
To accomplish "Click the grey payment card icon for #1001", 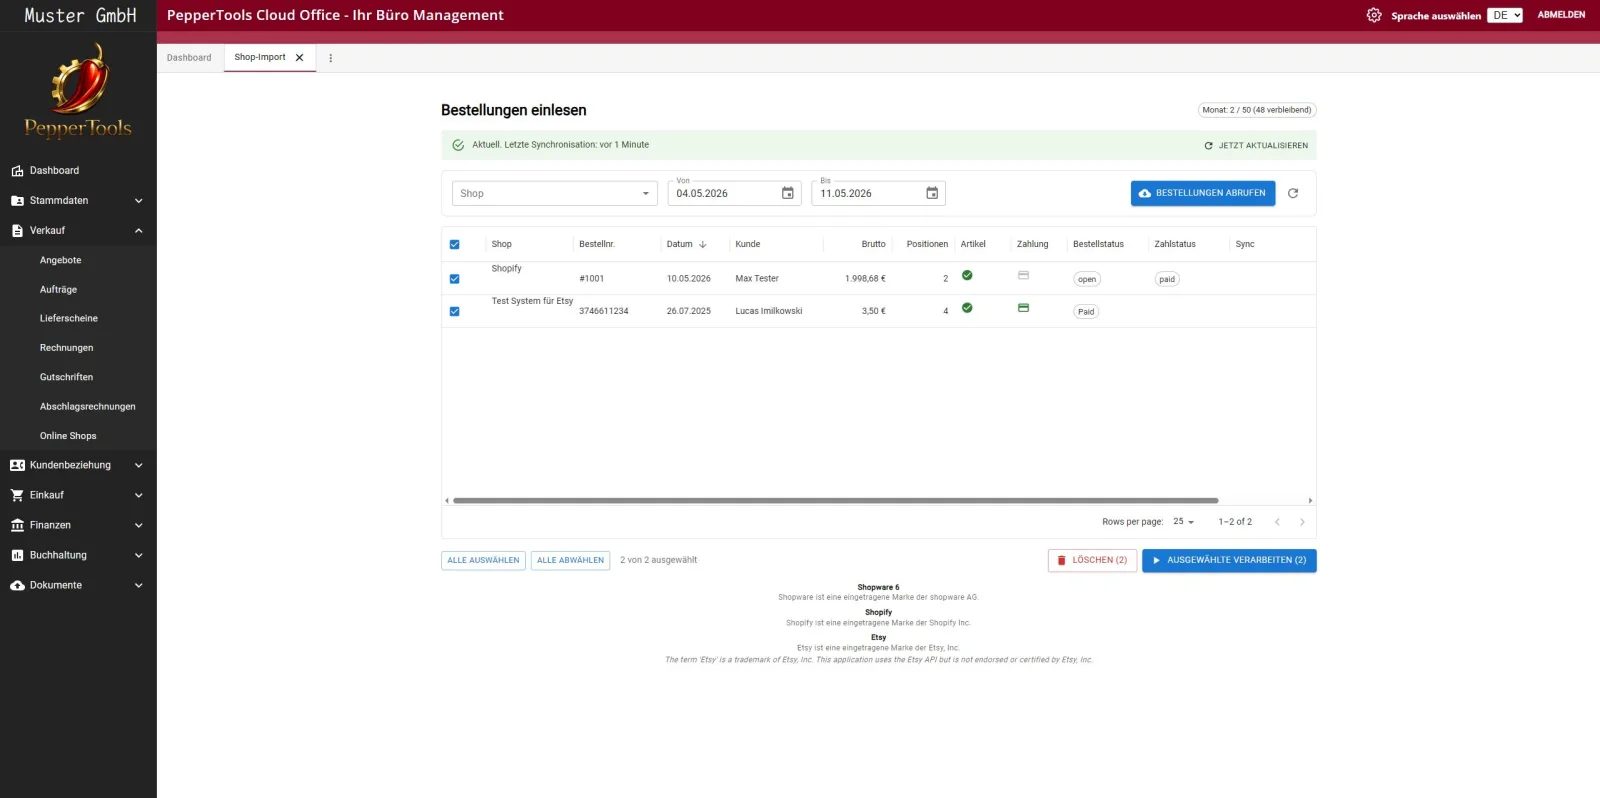I will coord(1023,275).
